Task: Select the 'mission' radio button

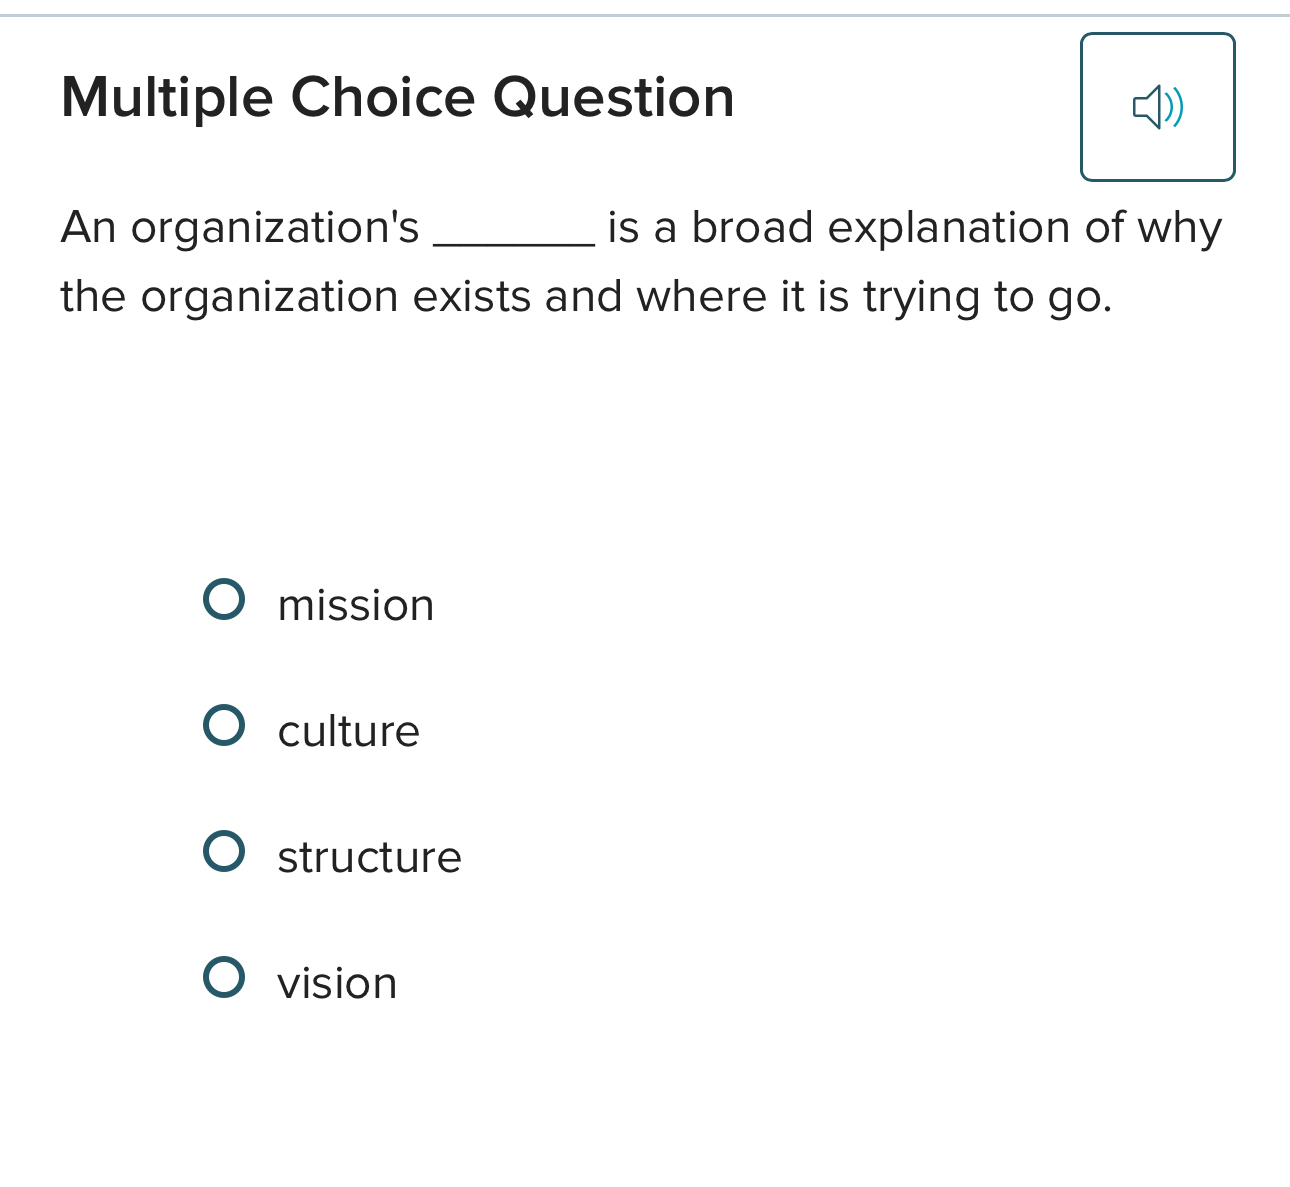Action: 224,600
